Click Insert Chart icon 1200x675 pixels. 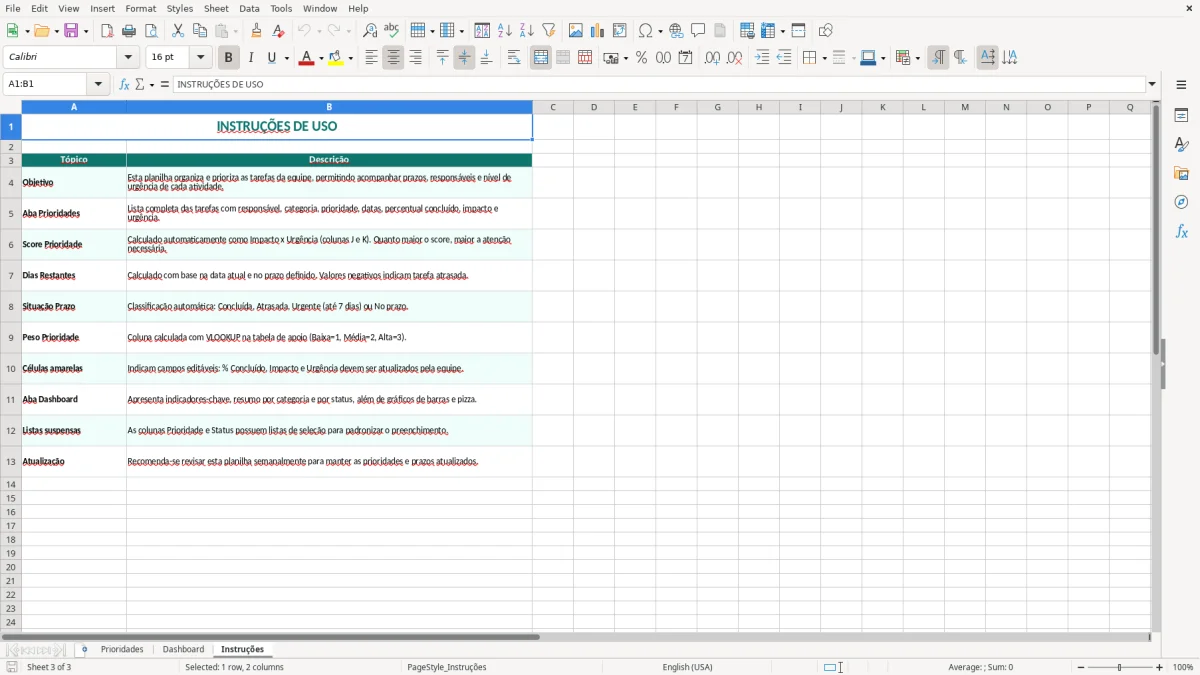click(598, 31)
